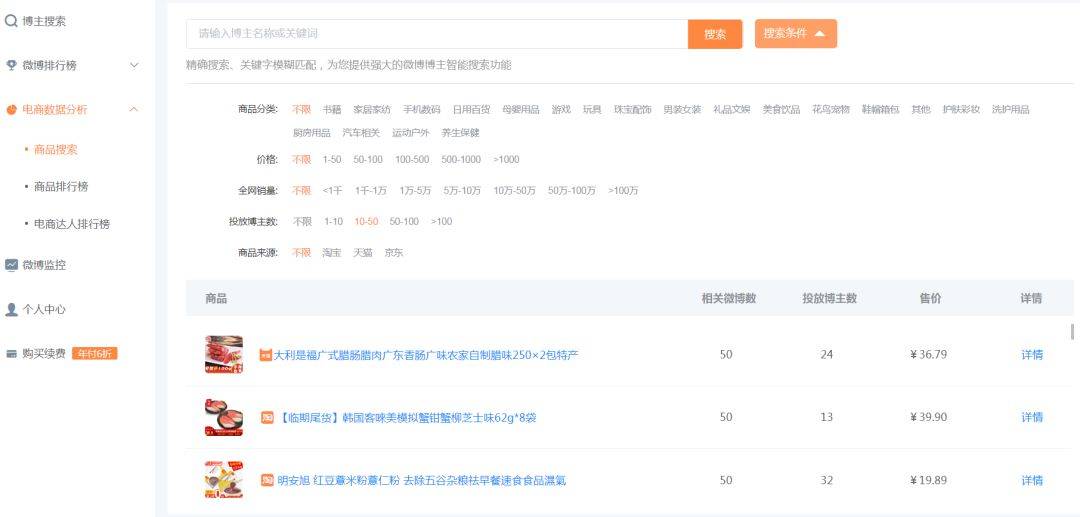Click the trophy icon beside 微博排行榜
Screen dimensions: 1080x517
(x=11, y=65)
